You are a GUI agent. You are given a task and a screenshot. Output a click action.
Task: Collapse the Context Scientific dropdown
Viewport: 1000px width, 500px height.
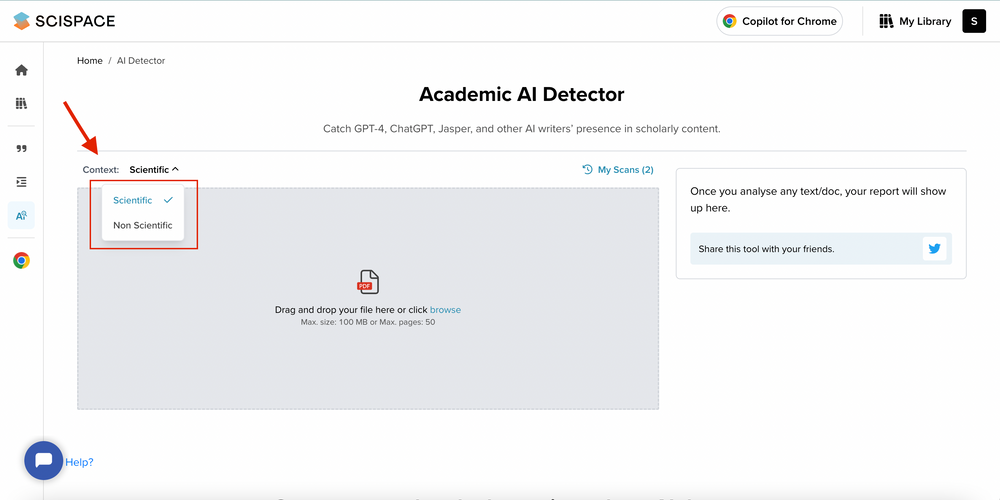coord(154,170)
